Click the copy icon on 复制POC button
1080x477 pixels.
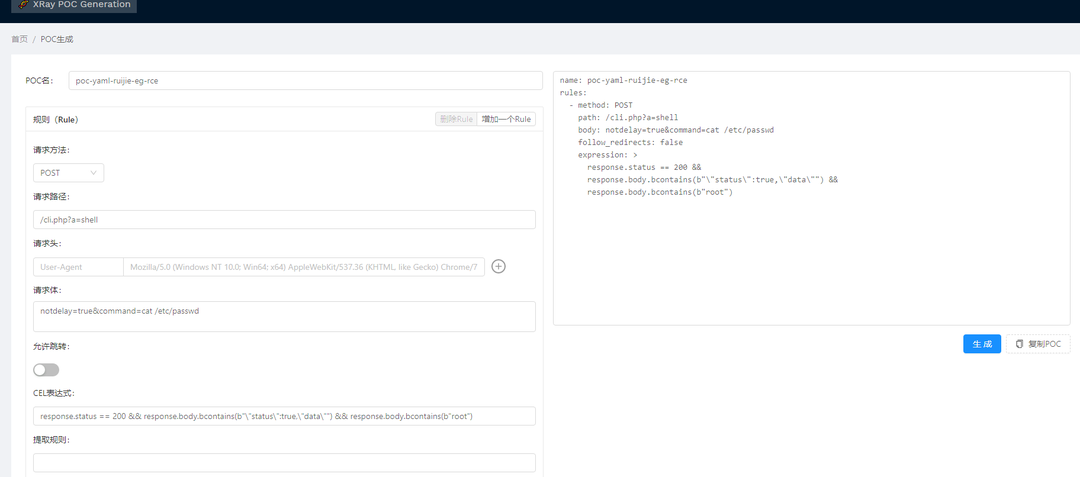click(1019, 344)
